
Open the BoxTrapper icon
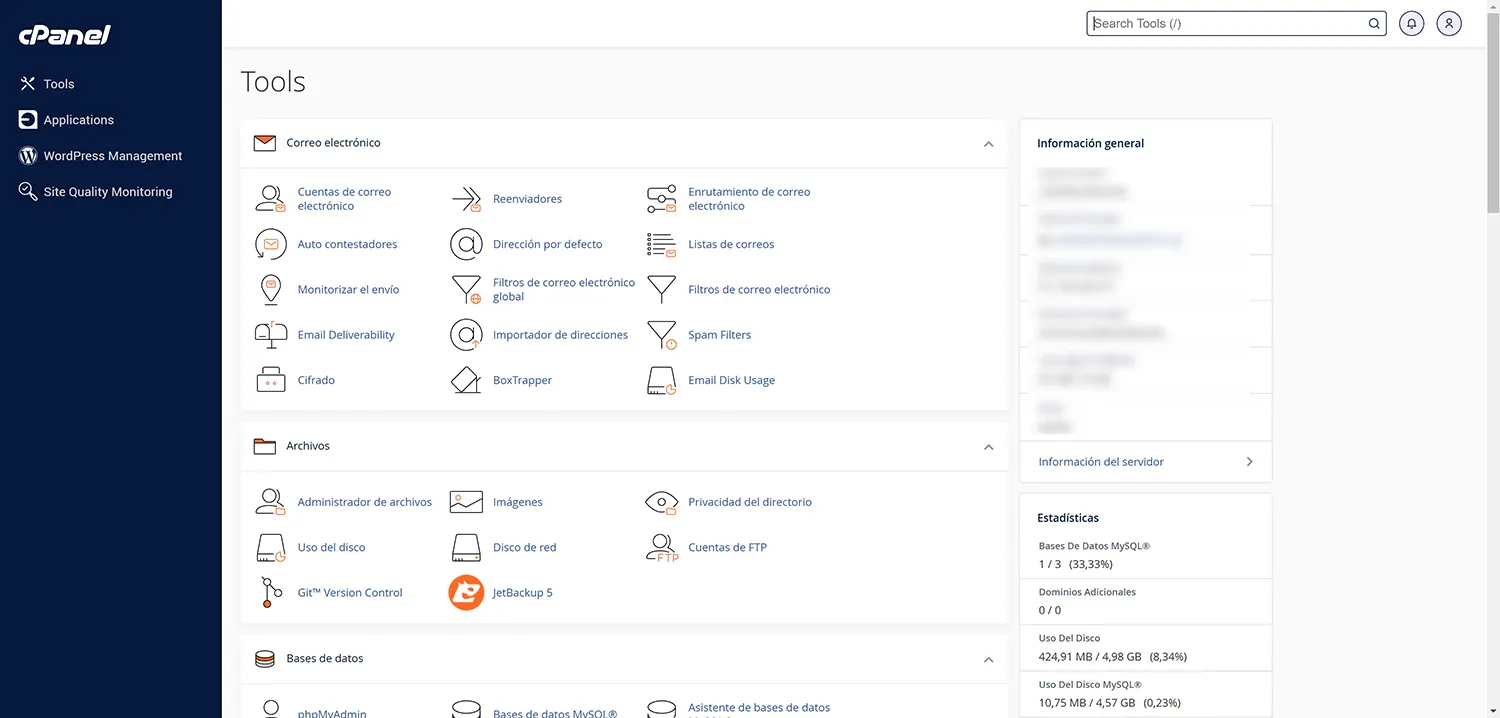click(522, 379)
